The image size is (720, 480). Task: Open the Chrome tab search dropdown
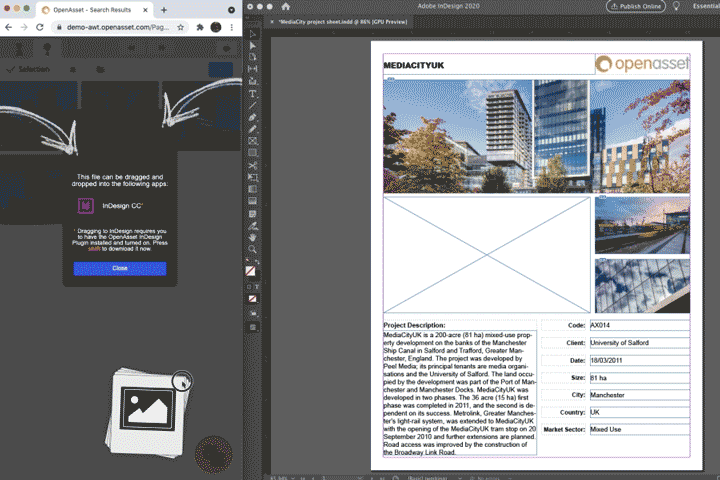click(231, 10)
